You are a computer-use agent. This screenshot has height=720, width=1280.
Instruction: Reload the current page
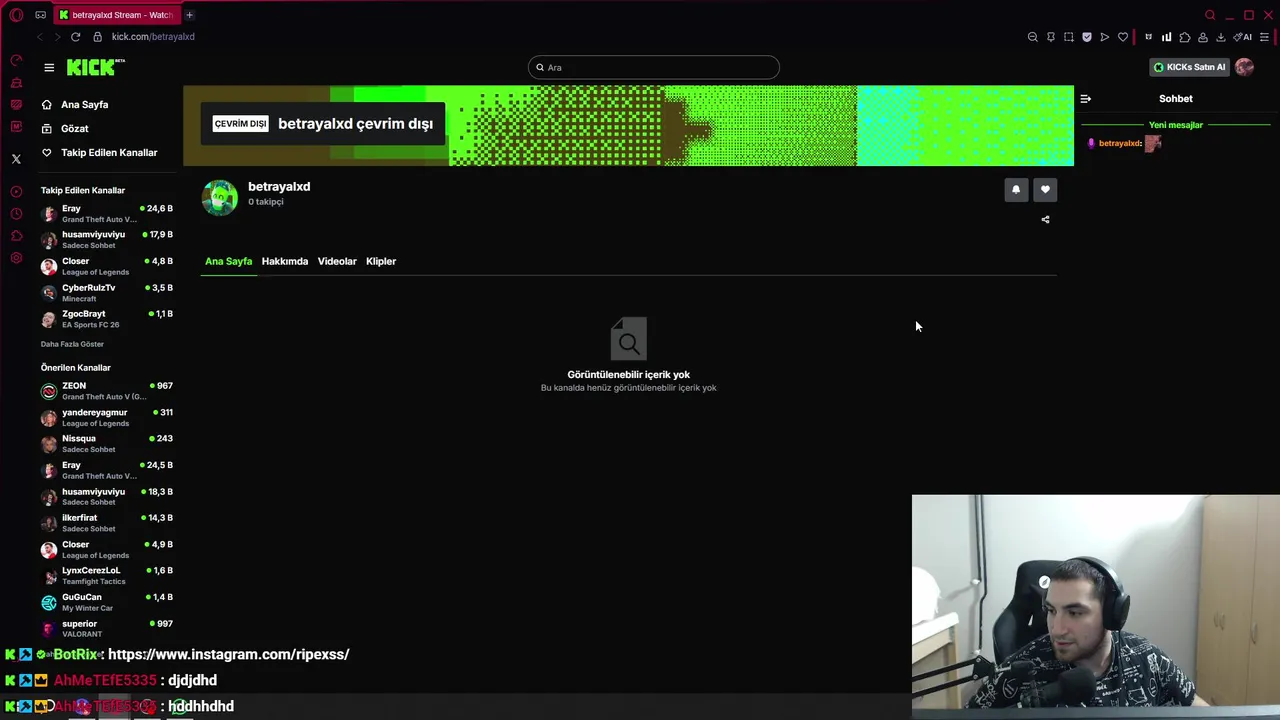coord(75,37)
